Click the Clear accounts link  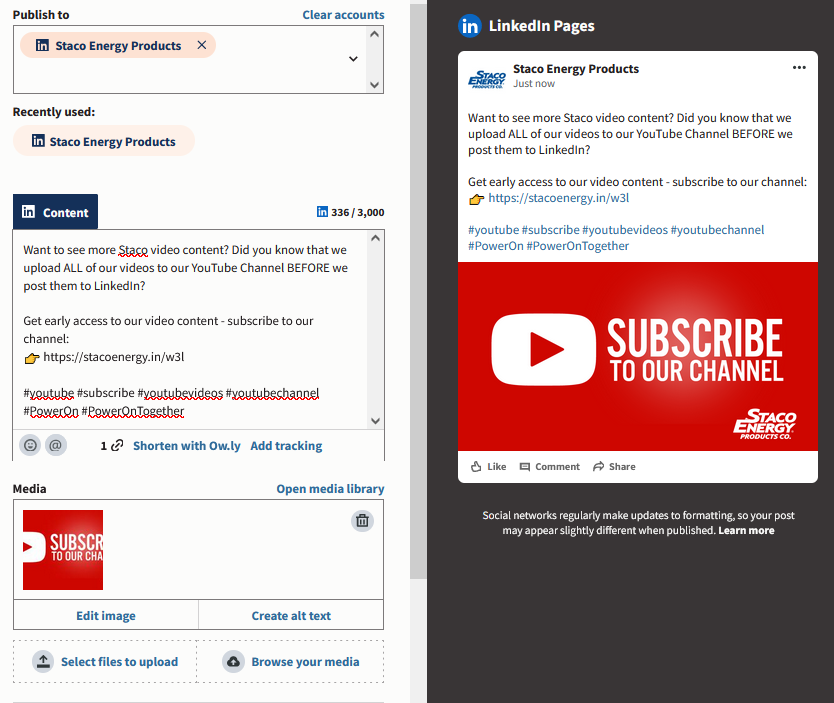click(343, 15)
